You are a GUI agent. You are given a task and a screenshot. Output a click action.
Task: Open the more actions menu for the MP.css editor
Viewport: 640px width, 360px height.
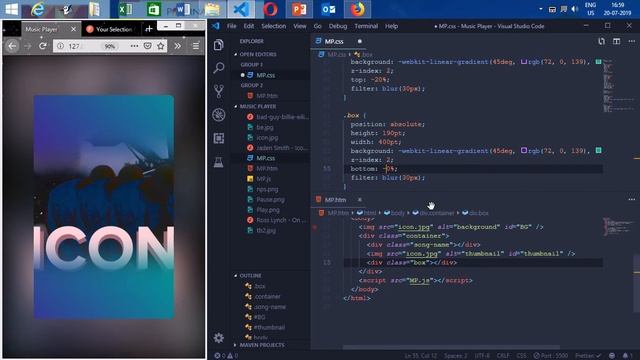[x=631, y=41]
